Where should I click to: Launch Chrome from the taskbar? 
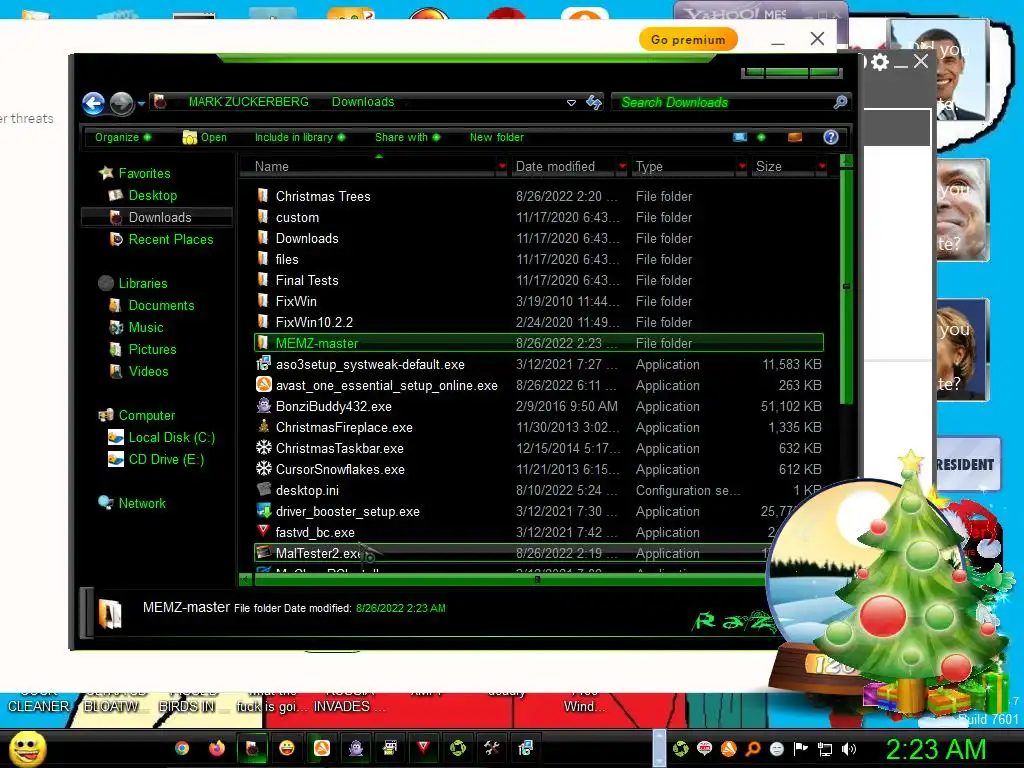coord(182,748)
